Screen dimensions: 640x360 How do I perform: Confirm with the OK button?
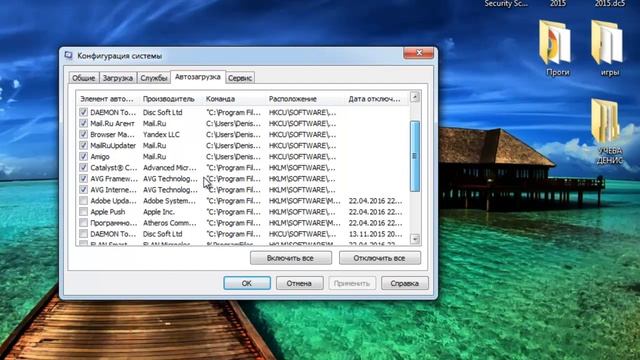(x=247, y=283)
